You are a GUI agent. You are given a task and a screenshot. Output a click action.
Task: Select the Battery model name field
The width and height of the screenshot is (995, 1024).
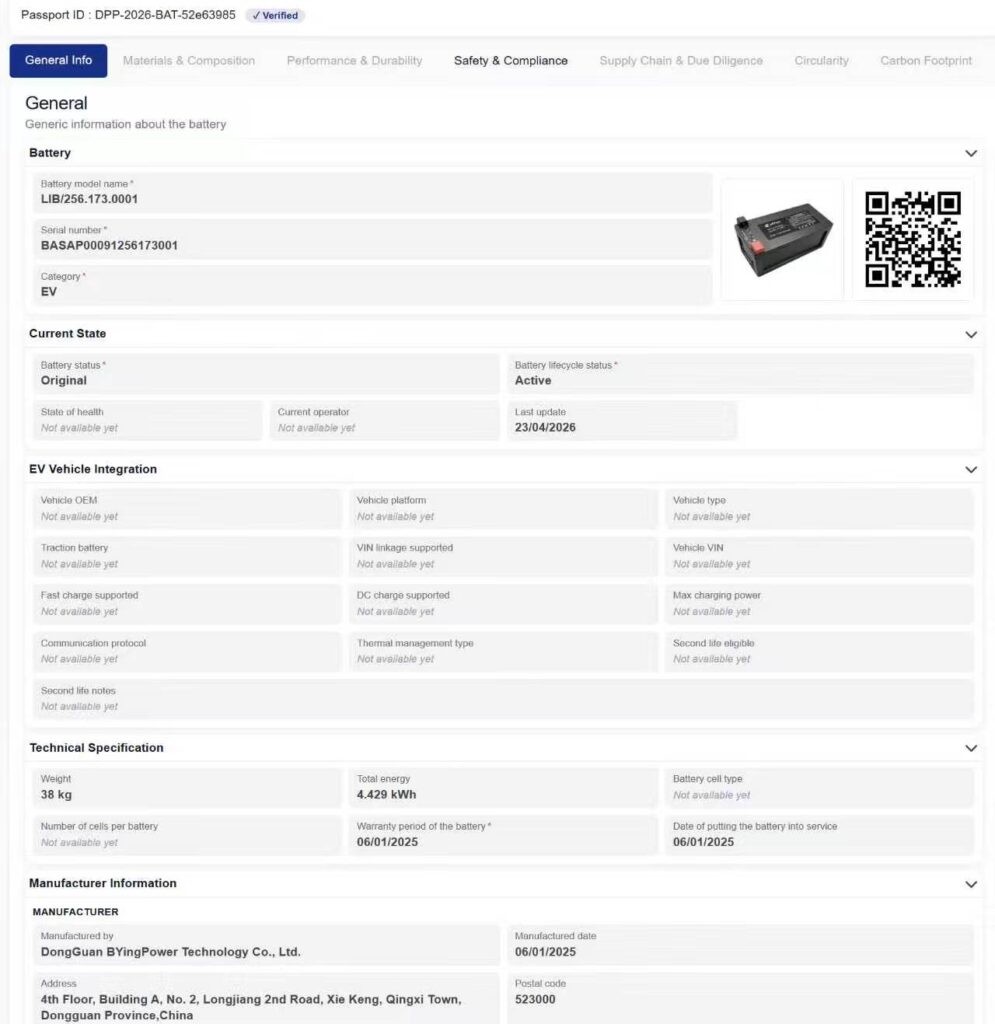373,193
